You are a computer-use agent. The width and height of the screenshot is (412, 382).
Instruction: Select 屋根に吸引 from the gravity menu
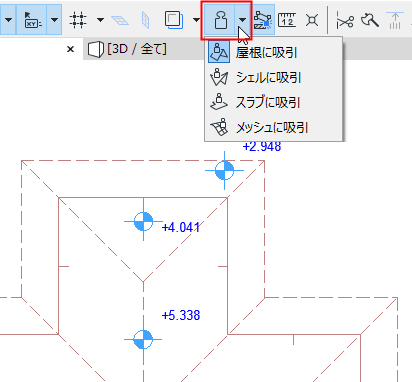(274, 52)
